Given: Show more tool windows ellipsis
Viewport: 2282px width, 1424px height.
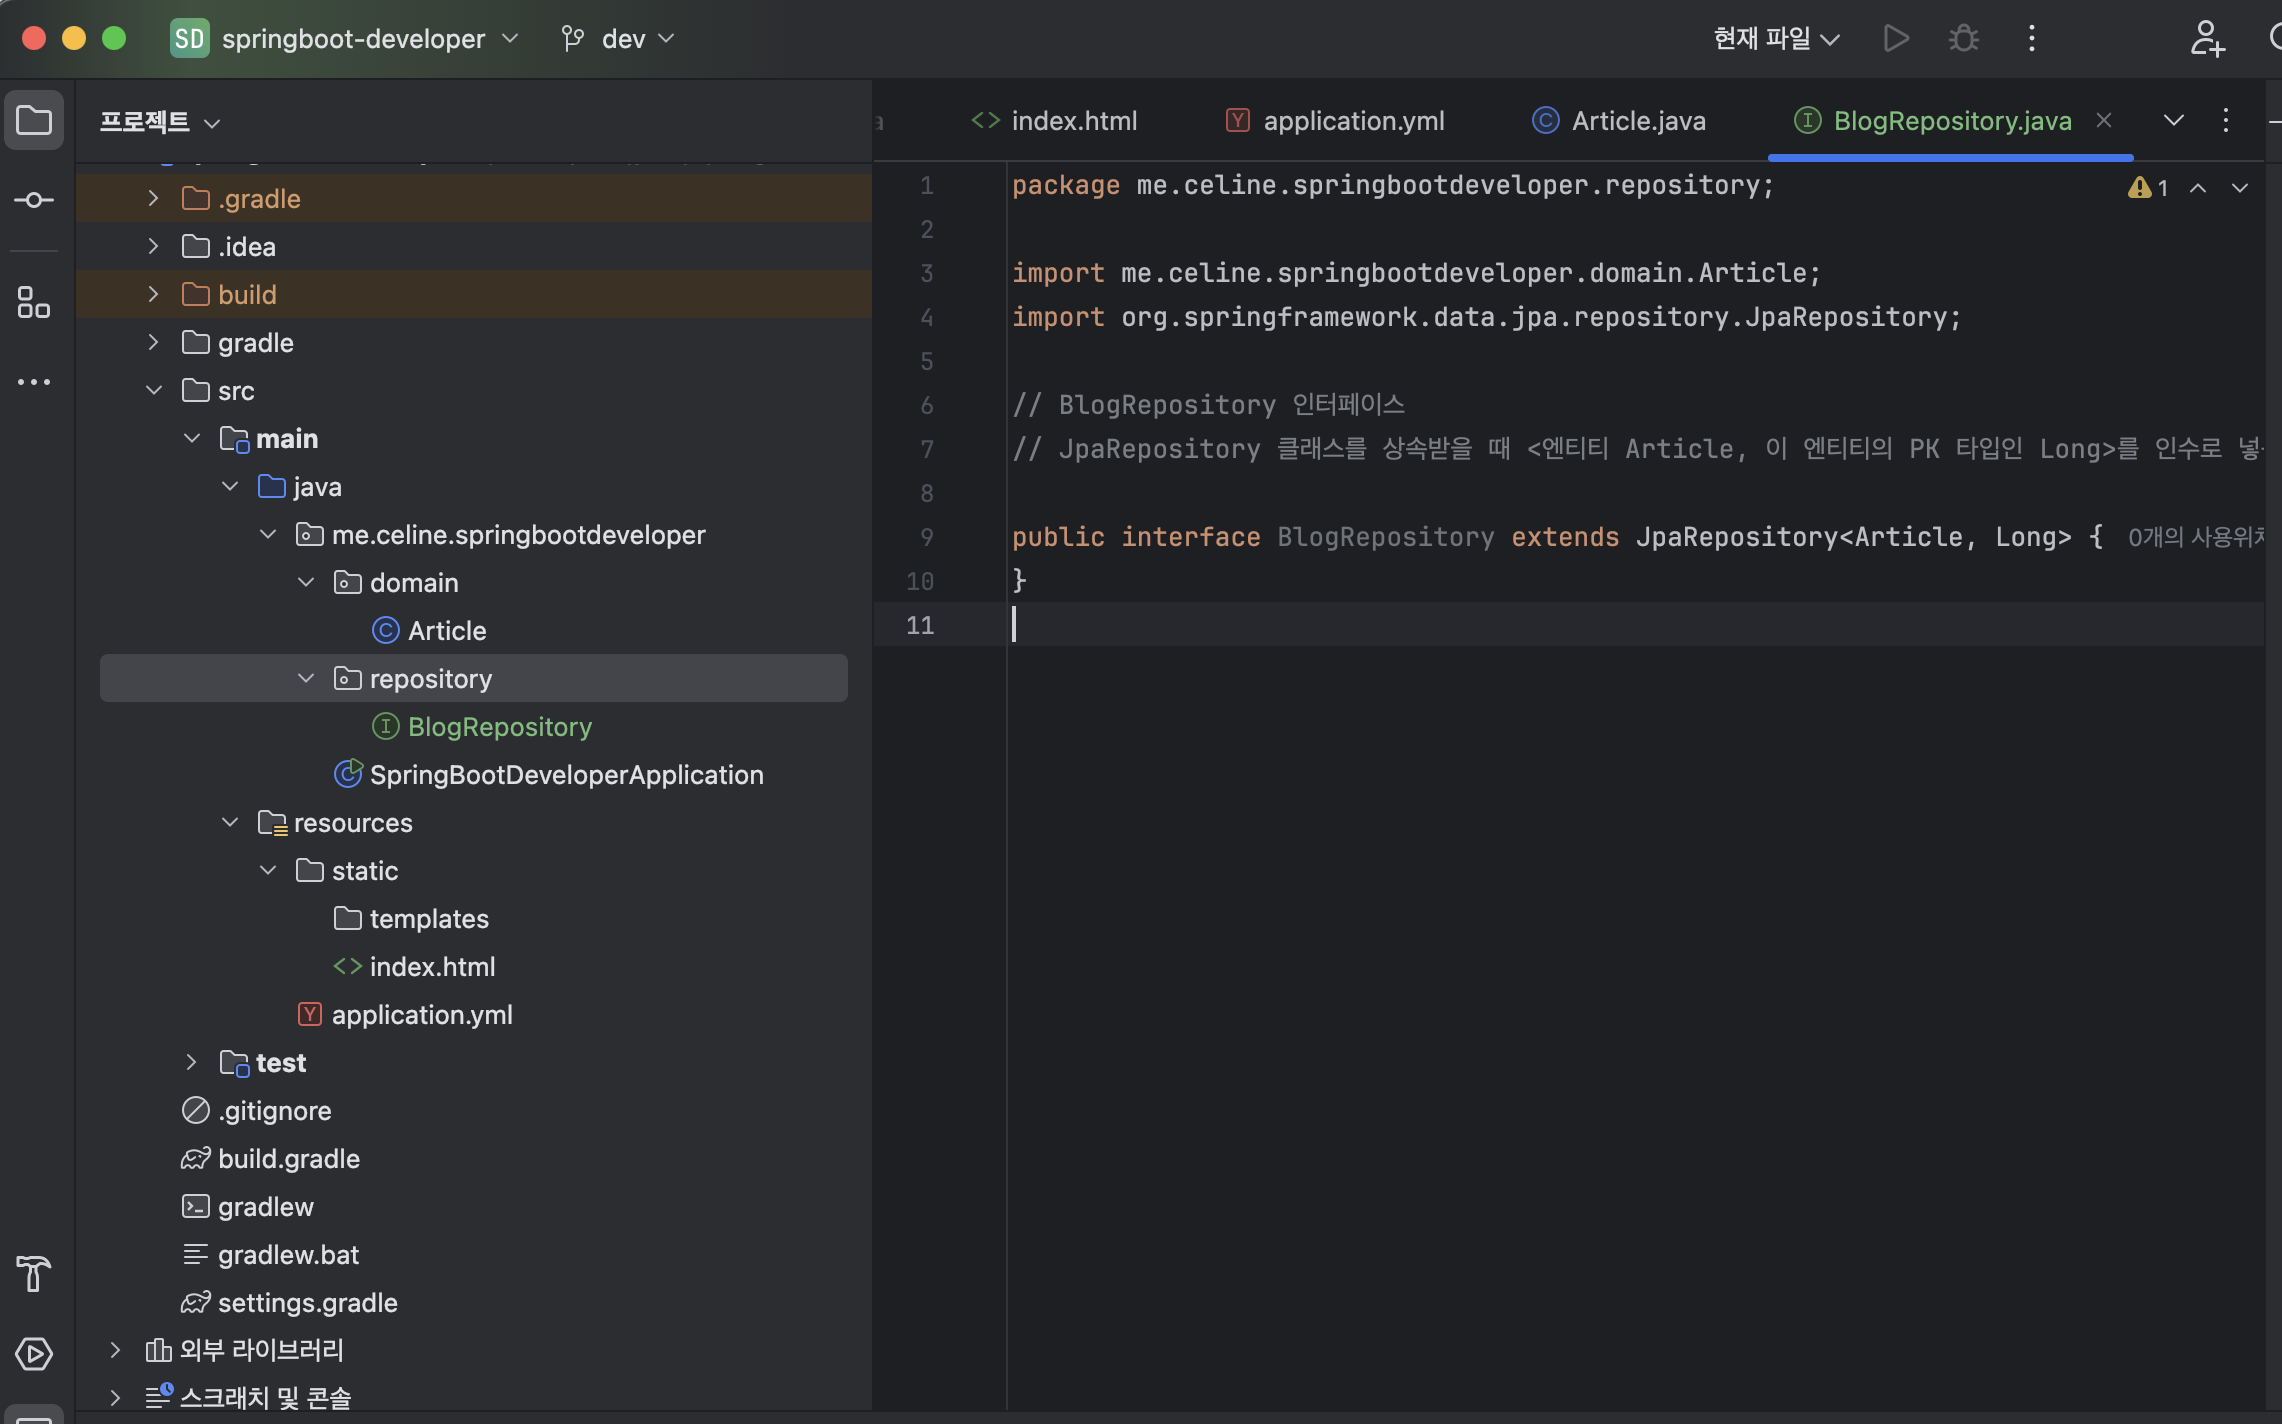Looking at the screenshot, I should coord(34,382).
